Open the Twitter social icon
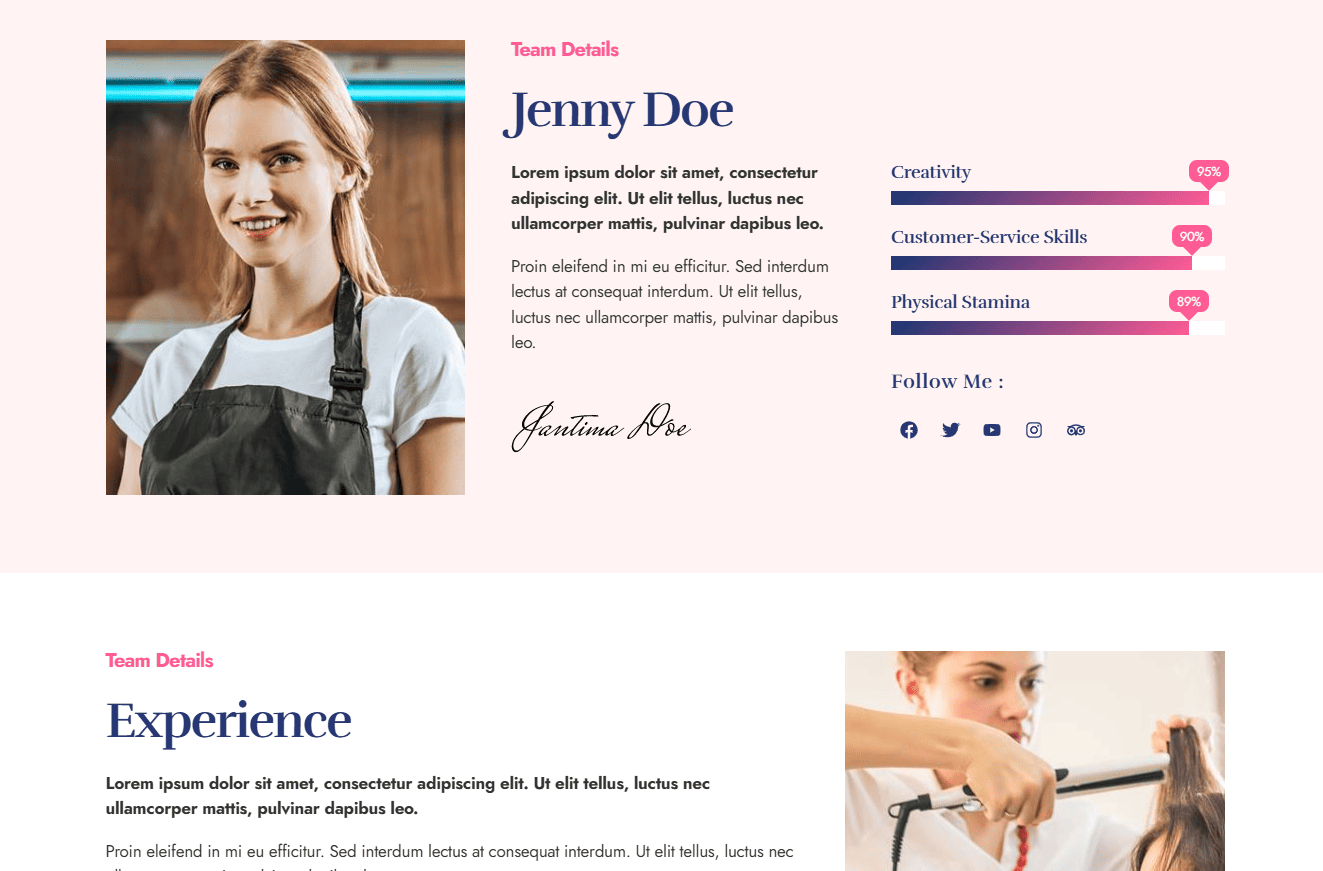The height and width of the screenshot is (871, 1323). click(x=950, y=430)
